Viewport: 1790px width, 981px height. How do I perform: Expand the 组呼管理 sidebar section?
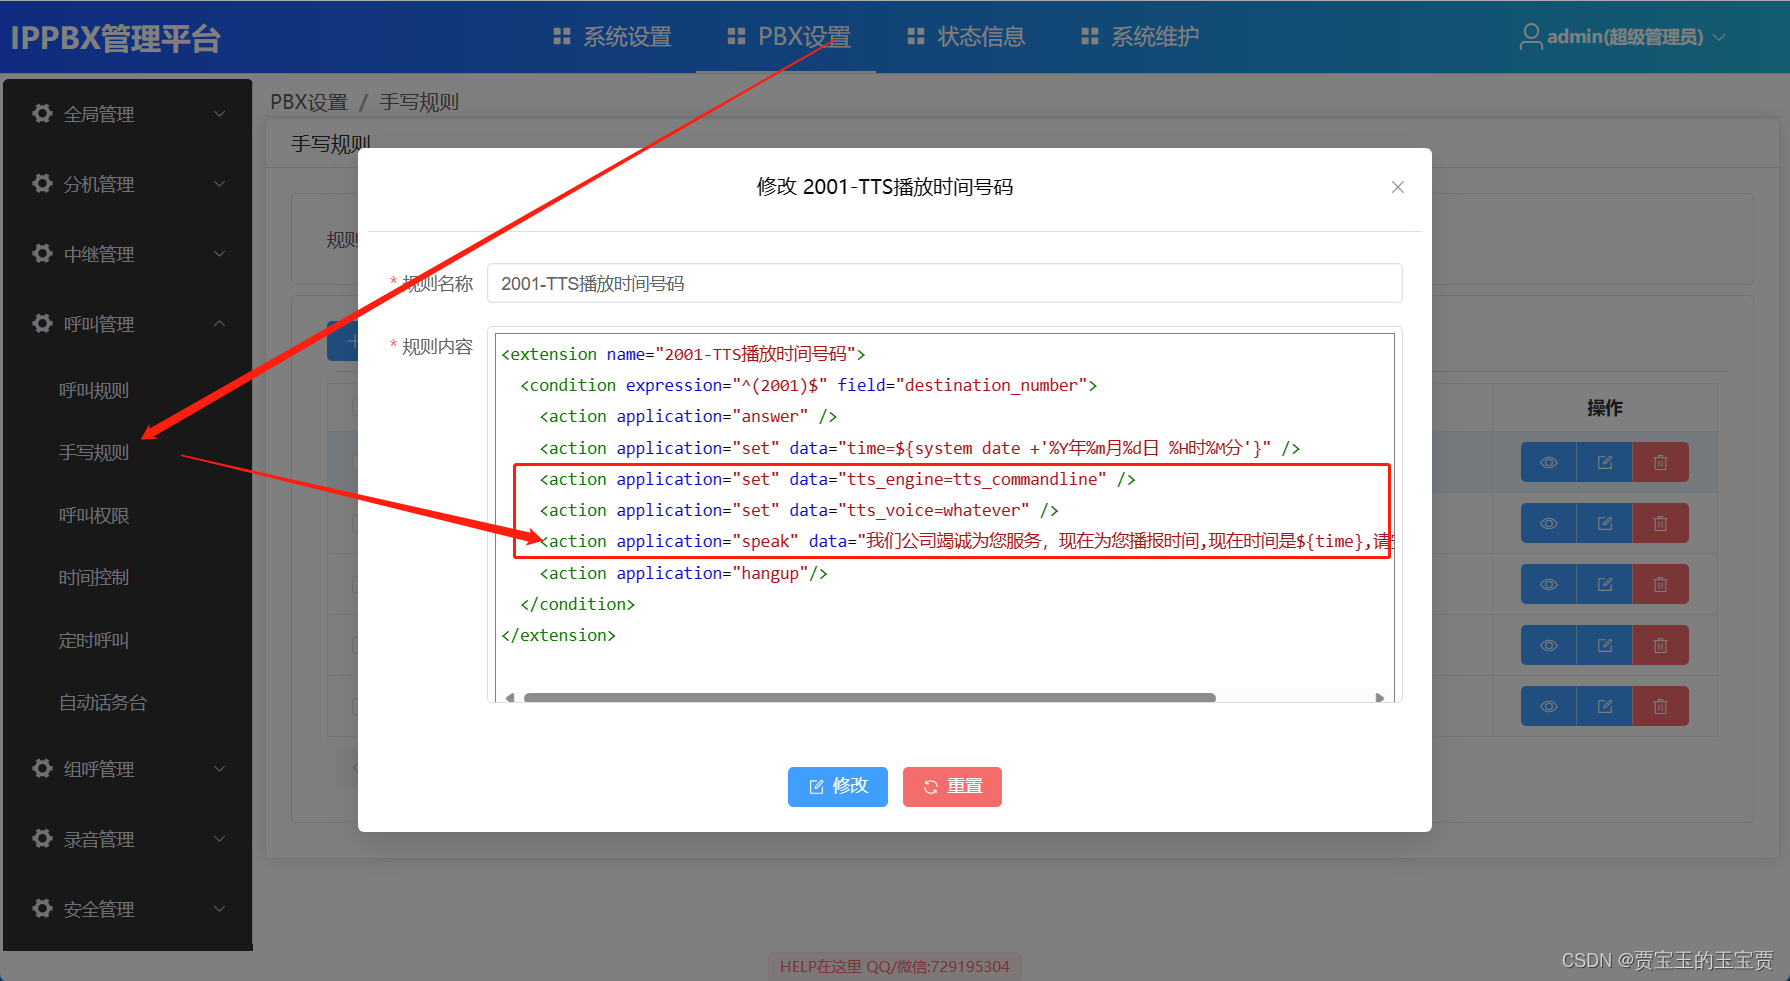click(x=128, y=769)
